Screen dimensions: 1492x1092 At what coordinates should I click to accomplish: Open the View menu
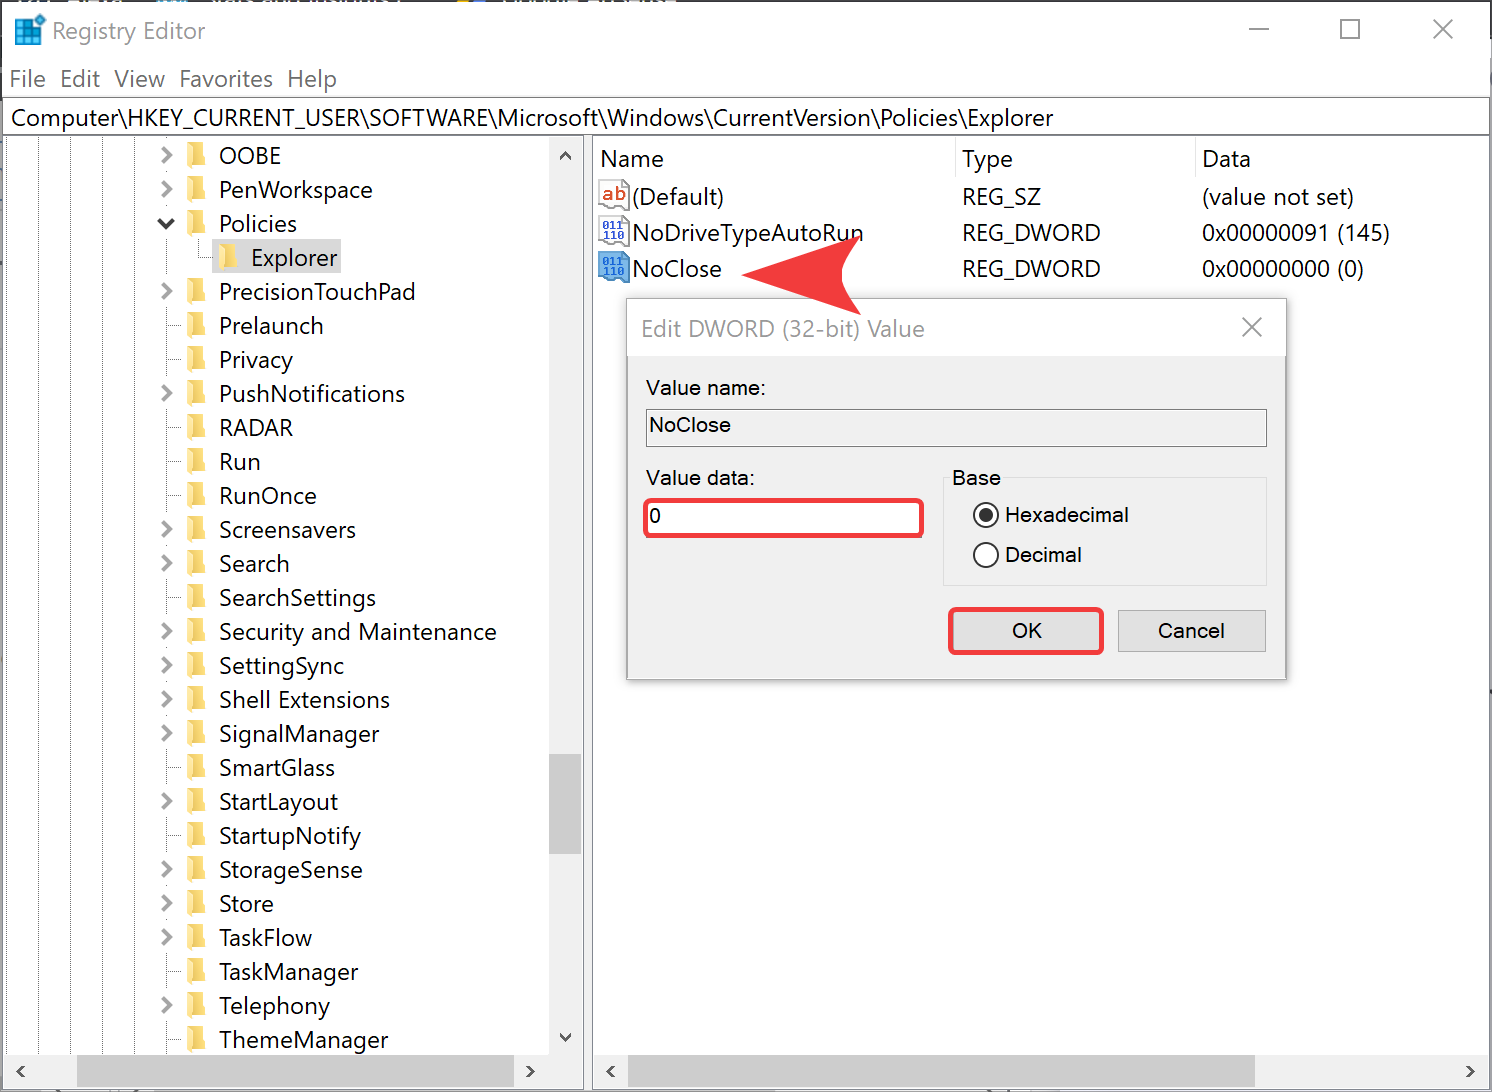coord(139,79)
